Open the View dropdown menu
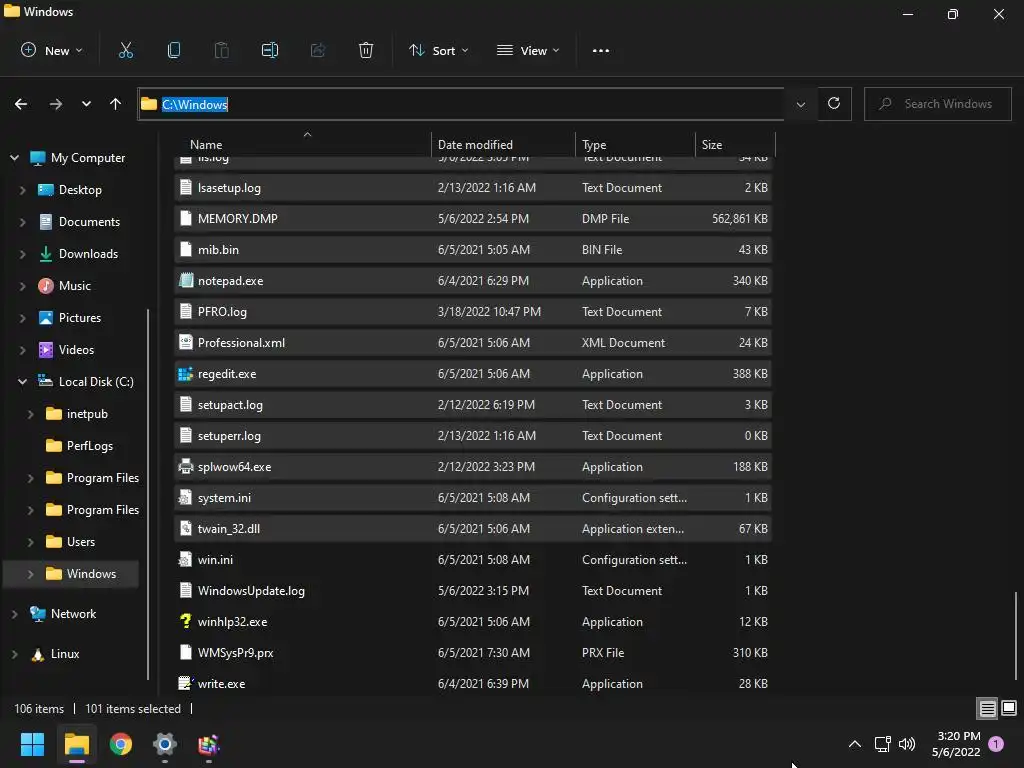Screen dimensions: 1024x768 pos(528,50)
